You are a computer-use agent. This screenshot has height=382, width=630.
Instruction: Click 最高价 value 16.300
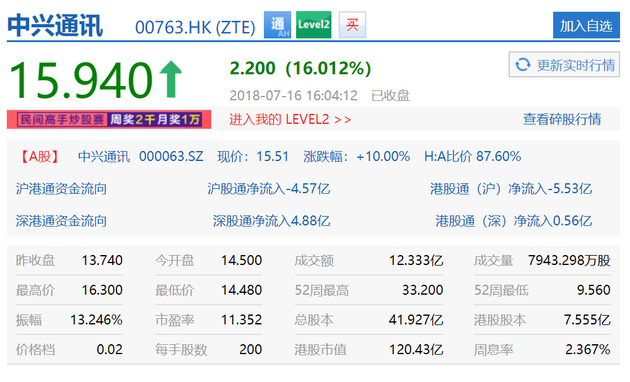(102, 290)
